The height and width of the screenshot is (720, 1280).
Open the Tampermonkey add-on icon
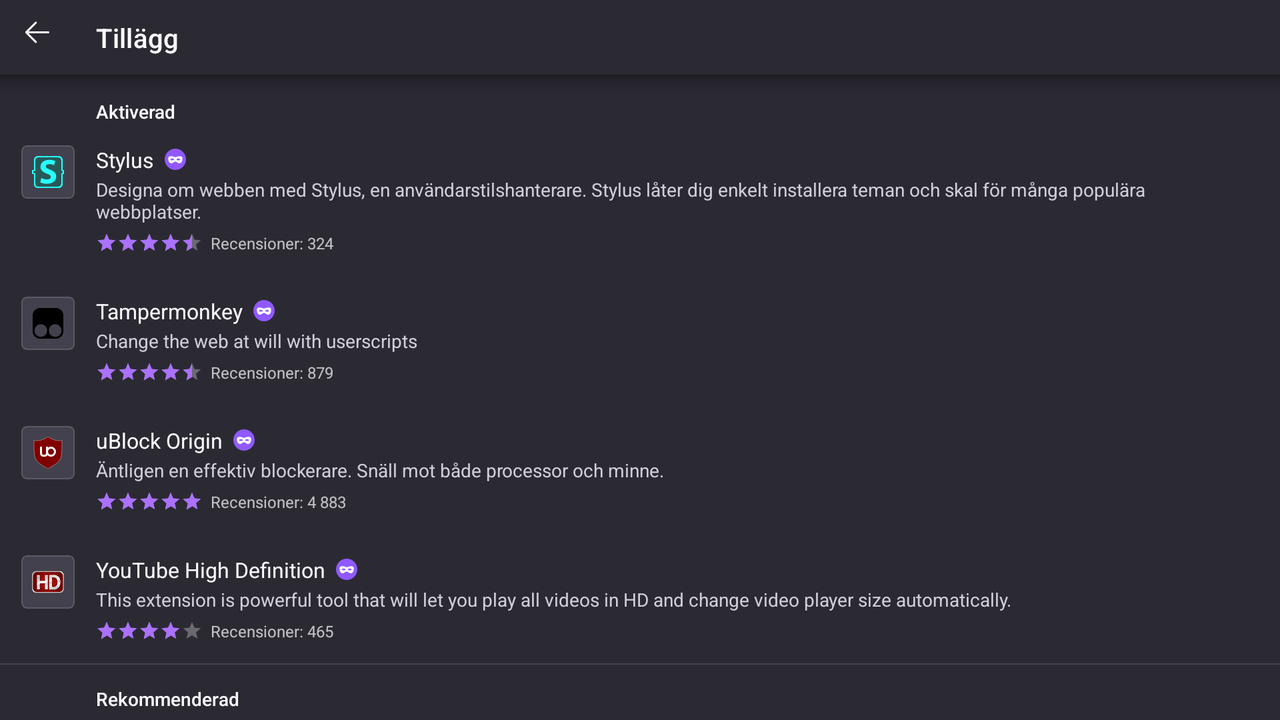coord(48,323)
